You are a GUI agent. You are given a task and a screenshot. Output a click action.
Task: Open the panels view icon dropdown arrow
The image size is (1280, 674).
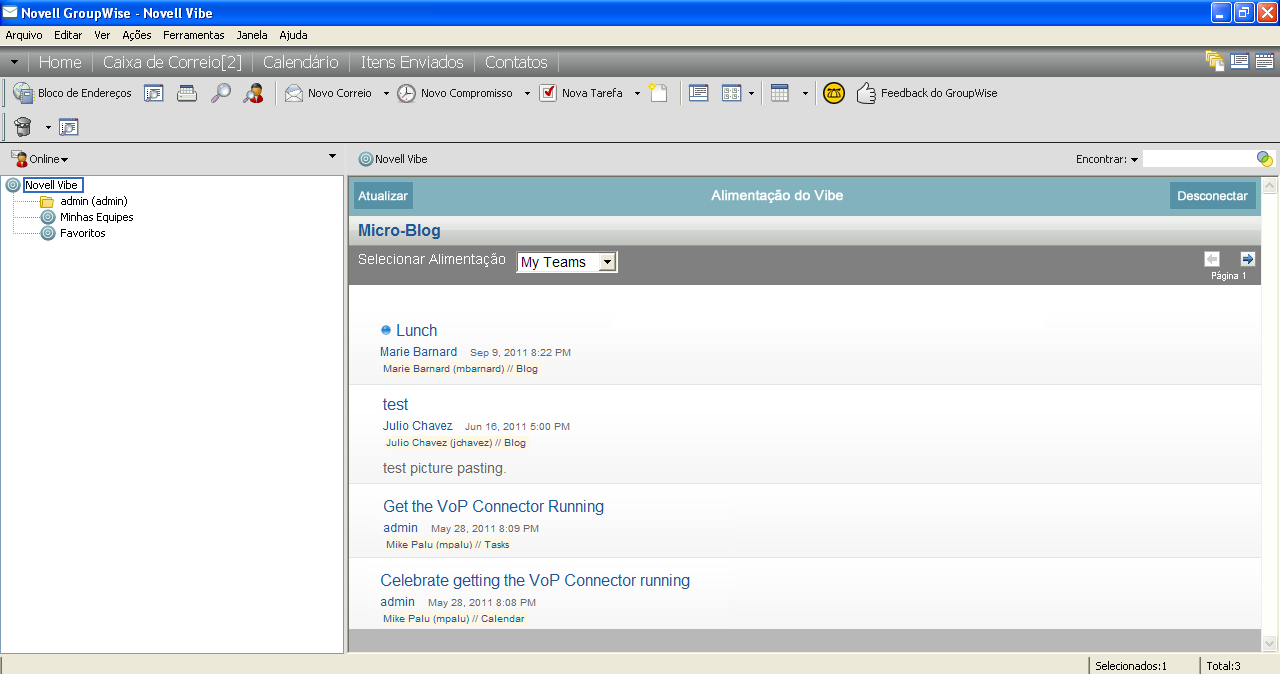(751, 93)
